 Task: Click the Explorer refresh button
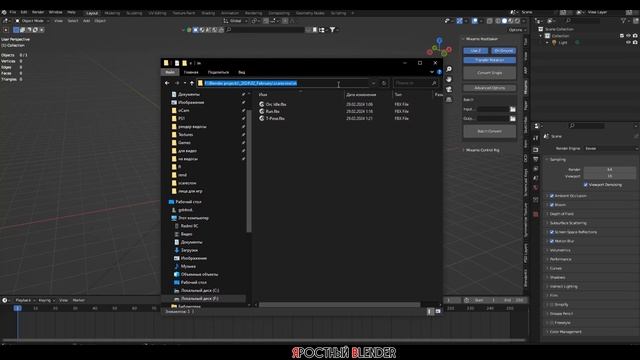click(384, 83)
